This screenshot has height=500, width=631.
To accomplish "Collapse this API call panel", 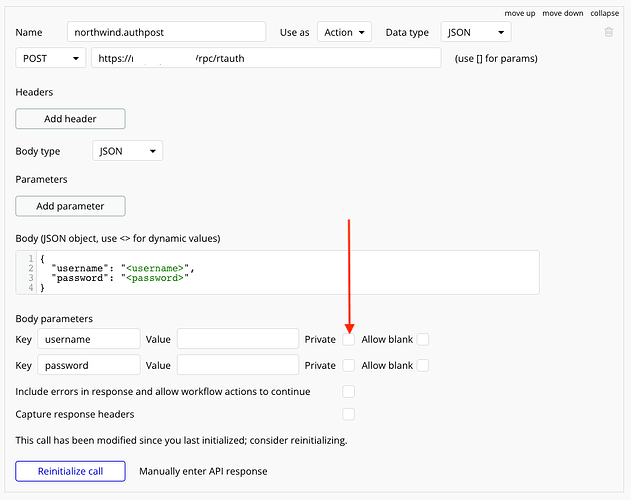I will coord(604,13).
